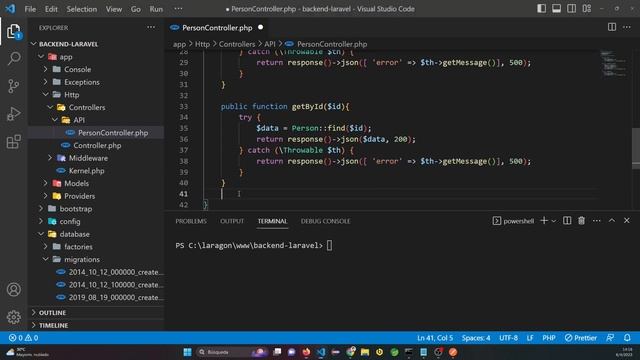Select the powershell terminal label

tap(513, 221)
